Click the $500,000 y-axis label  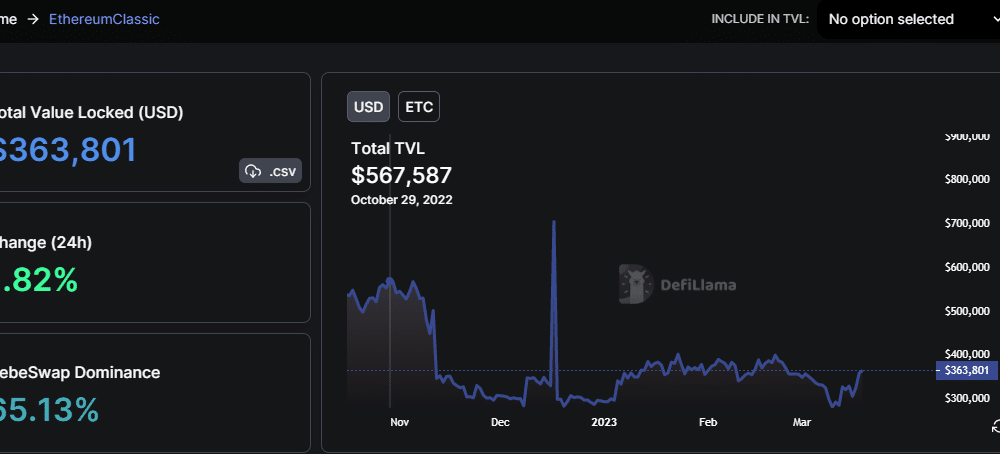pos(967,311)
